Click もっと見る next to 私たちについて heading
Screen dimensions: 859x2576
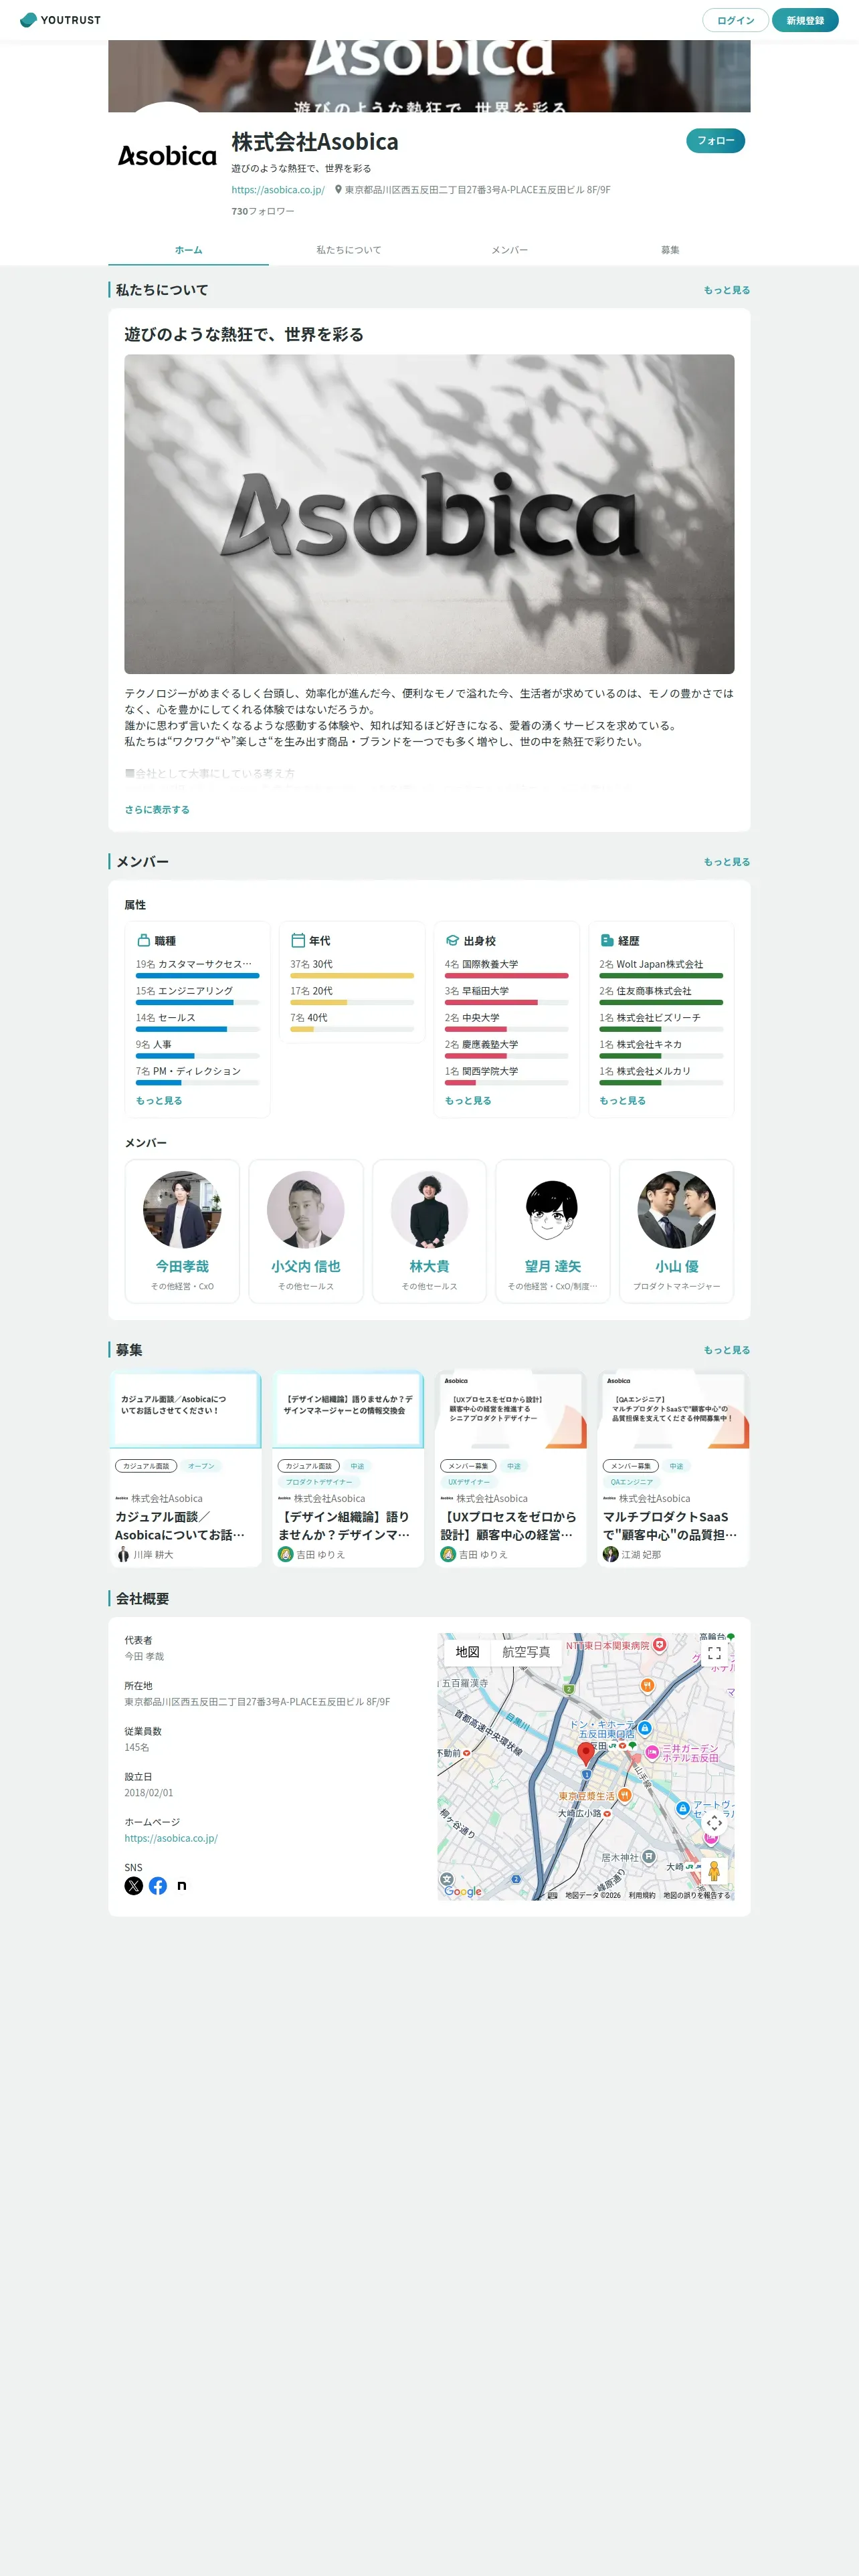point(727,290)
